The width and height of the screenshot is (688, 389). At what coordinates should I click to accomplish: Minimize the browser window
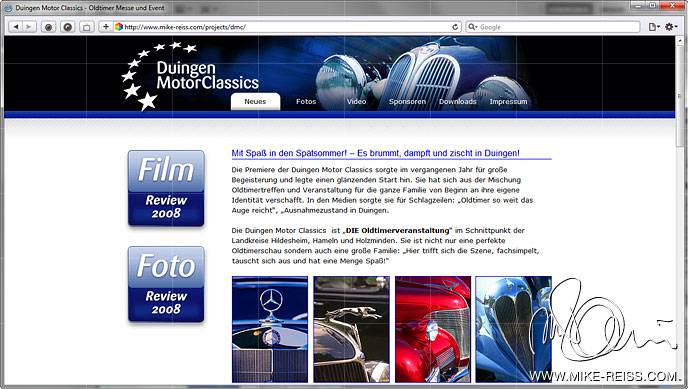tap(638, 5)
